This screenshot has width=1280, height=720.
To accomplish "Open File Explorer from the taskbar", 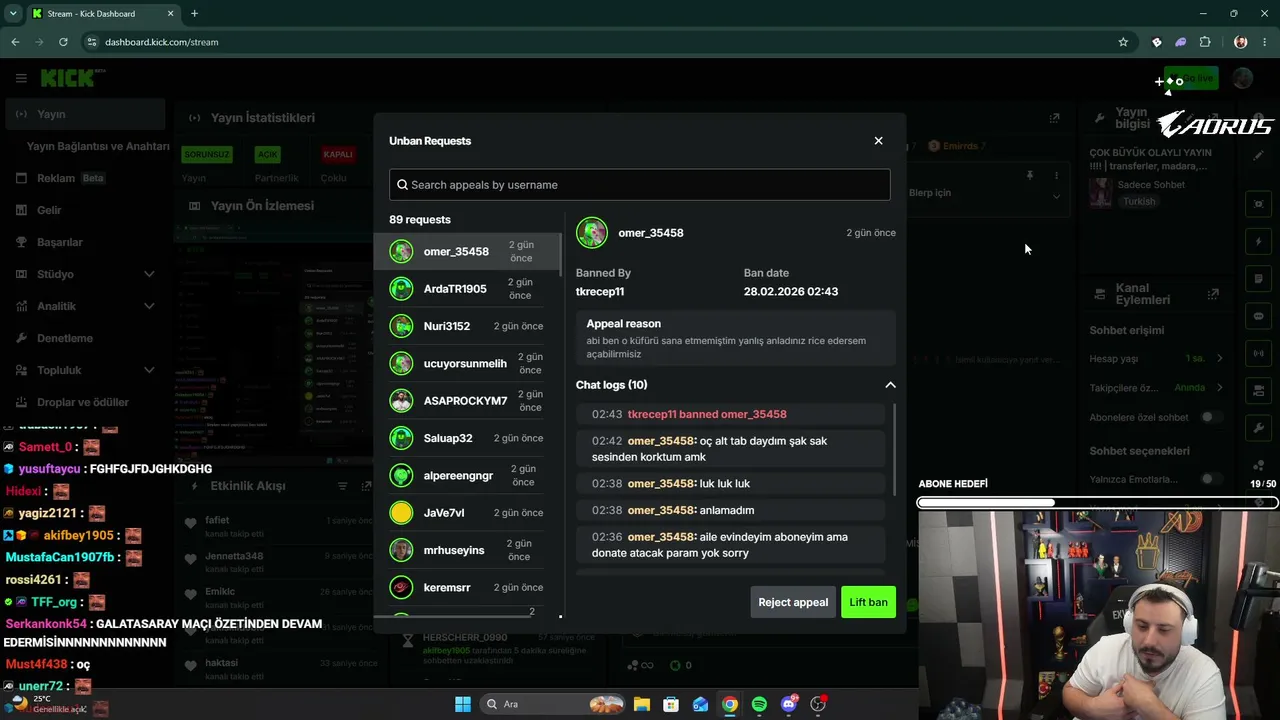I will coord(642,704).
